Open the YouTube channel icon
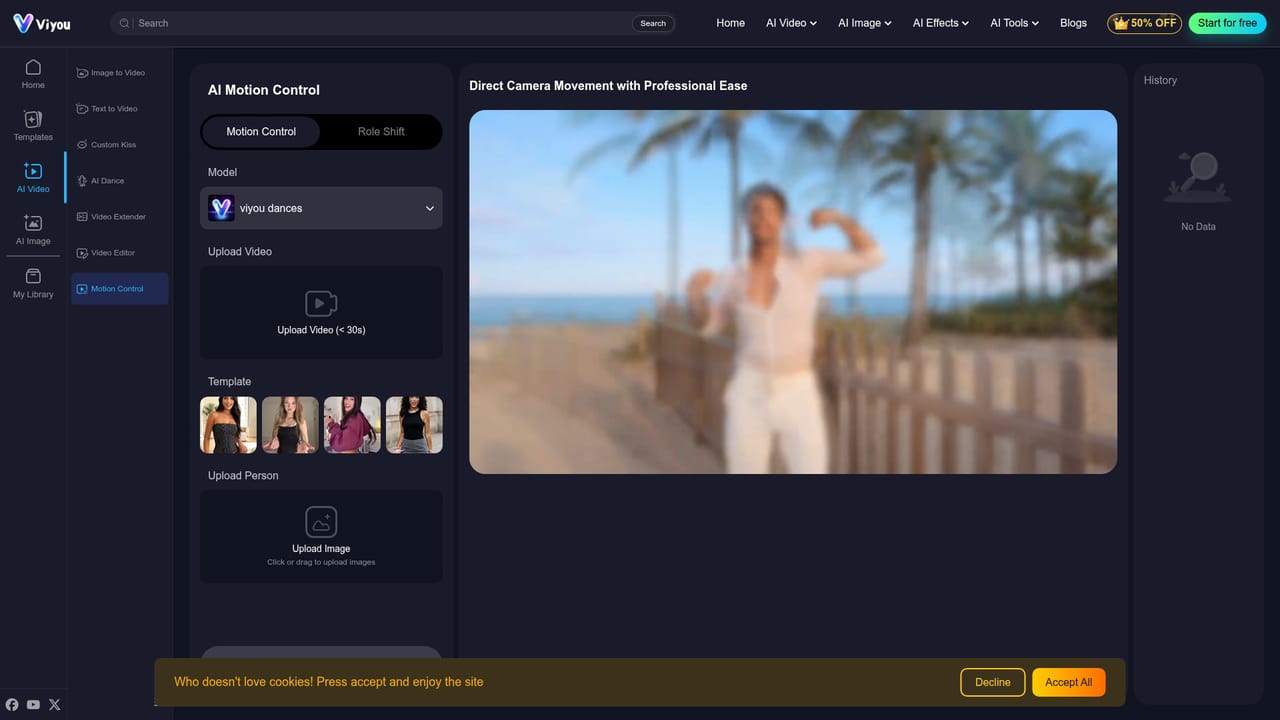This screenshot has height=720, width=1280. pos(33,705)
